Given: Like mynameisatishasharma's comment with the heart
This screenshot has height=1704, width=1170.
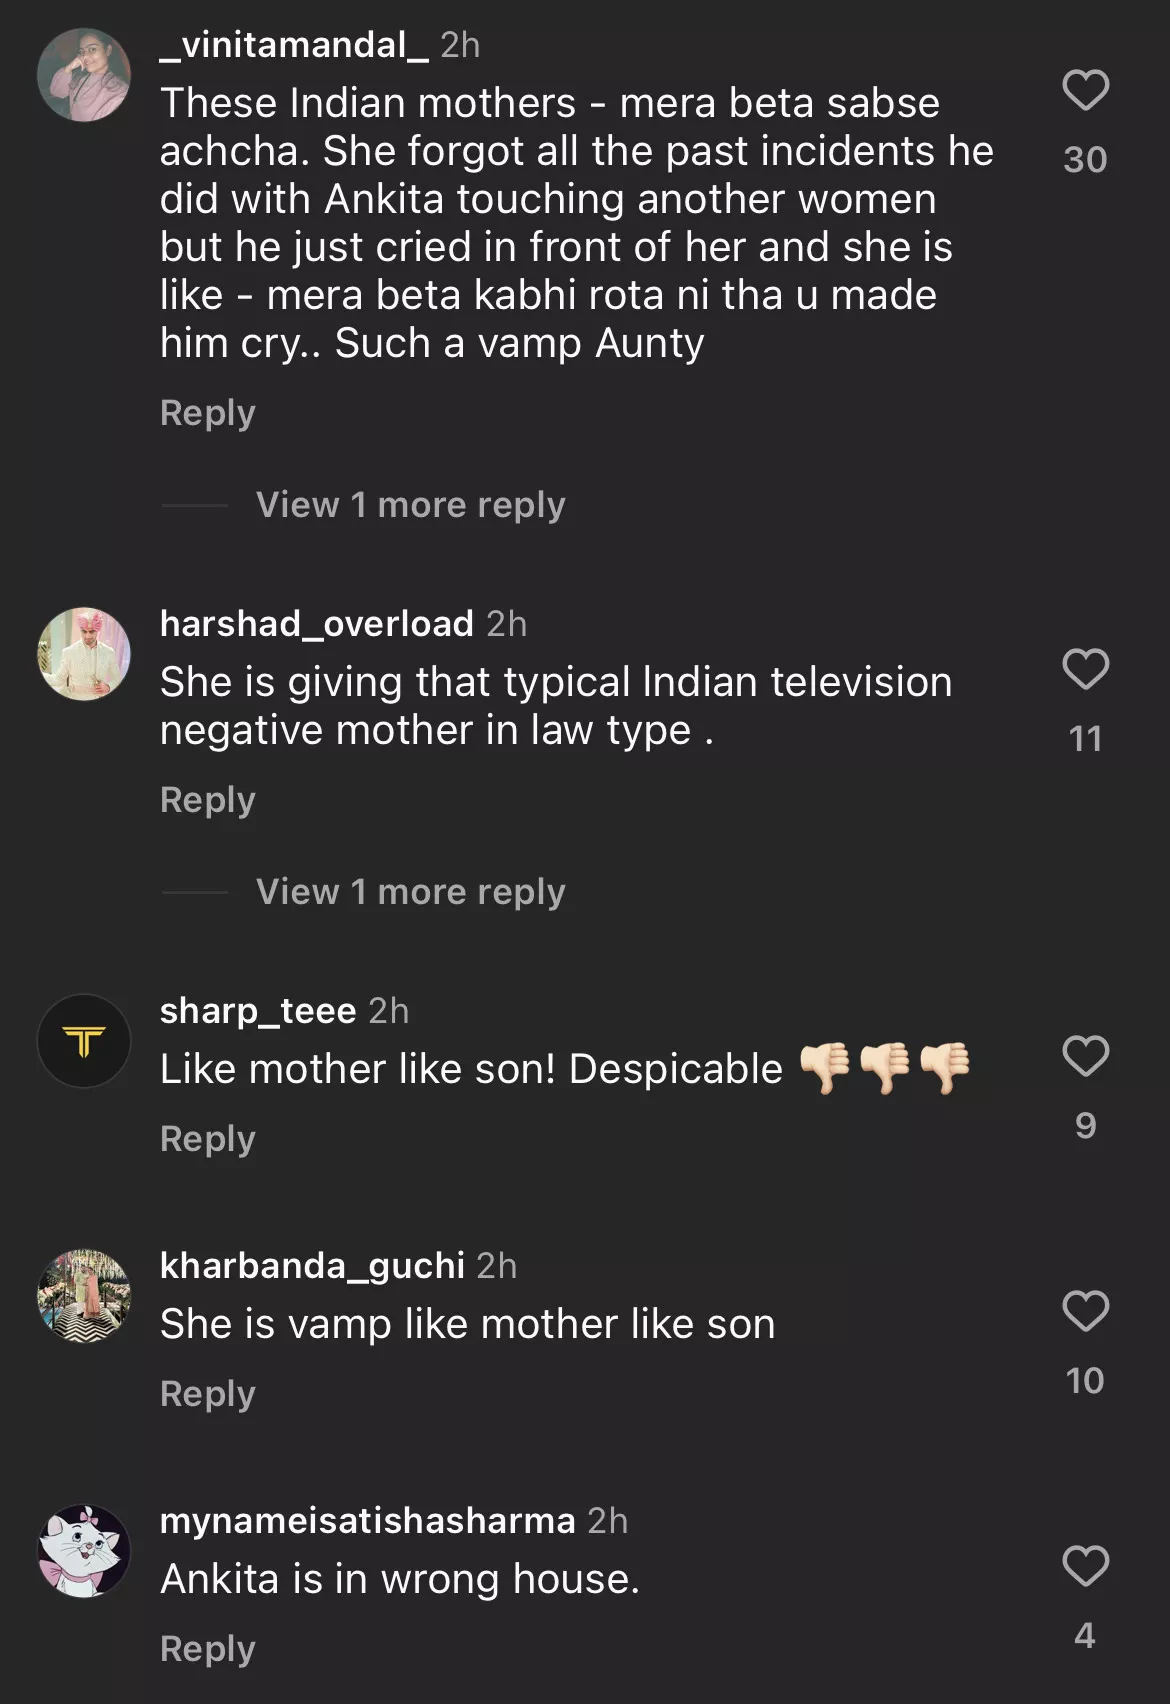Looking at the screenshot, I should (x=1085, y=1566).
